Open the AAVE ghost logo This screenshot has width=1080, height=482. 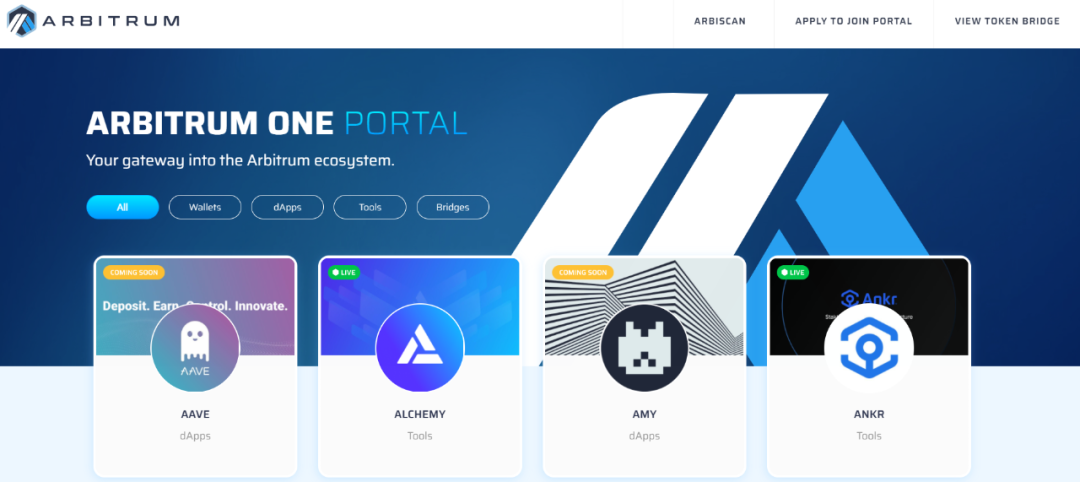195,348
